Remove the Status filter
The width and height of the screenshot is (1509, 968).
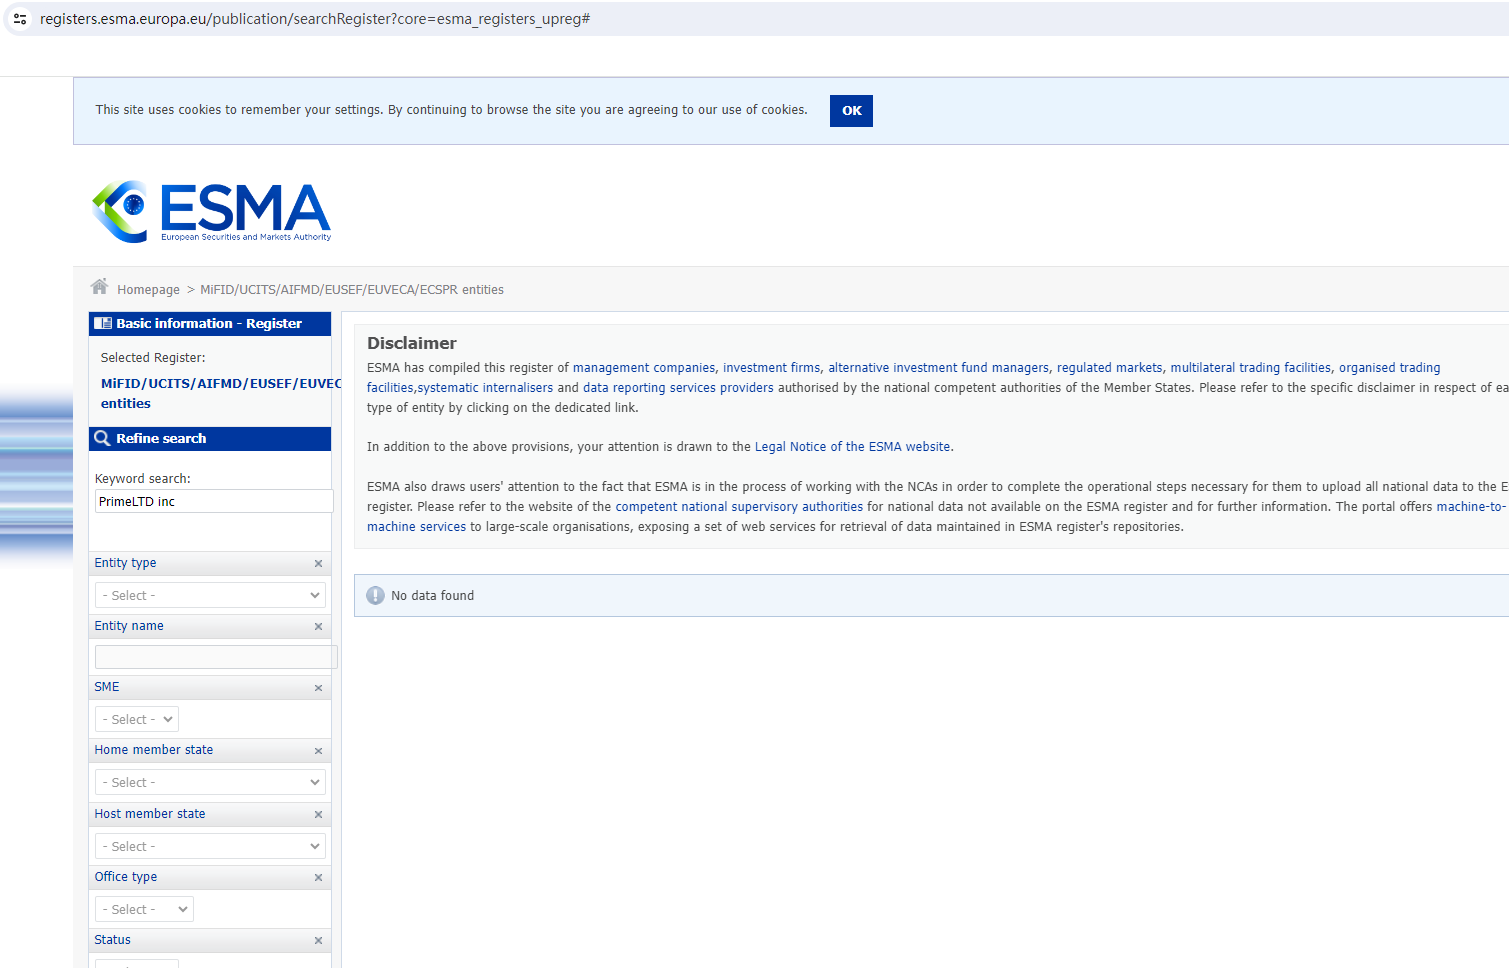coord(318,941)
